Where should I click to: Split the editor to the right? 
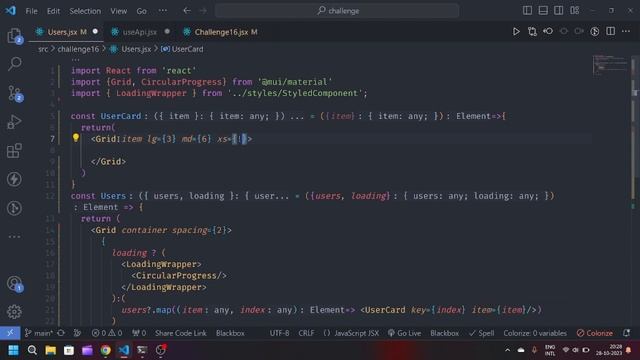click(x=611, y=31)
